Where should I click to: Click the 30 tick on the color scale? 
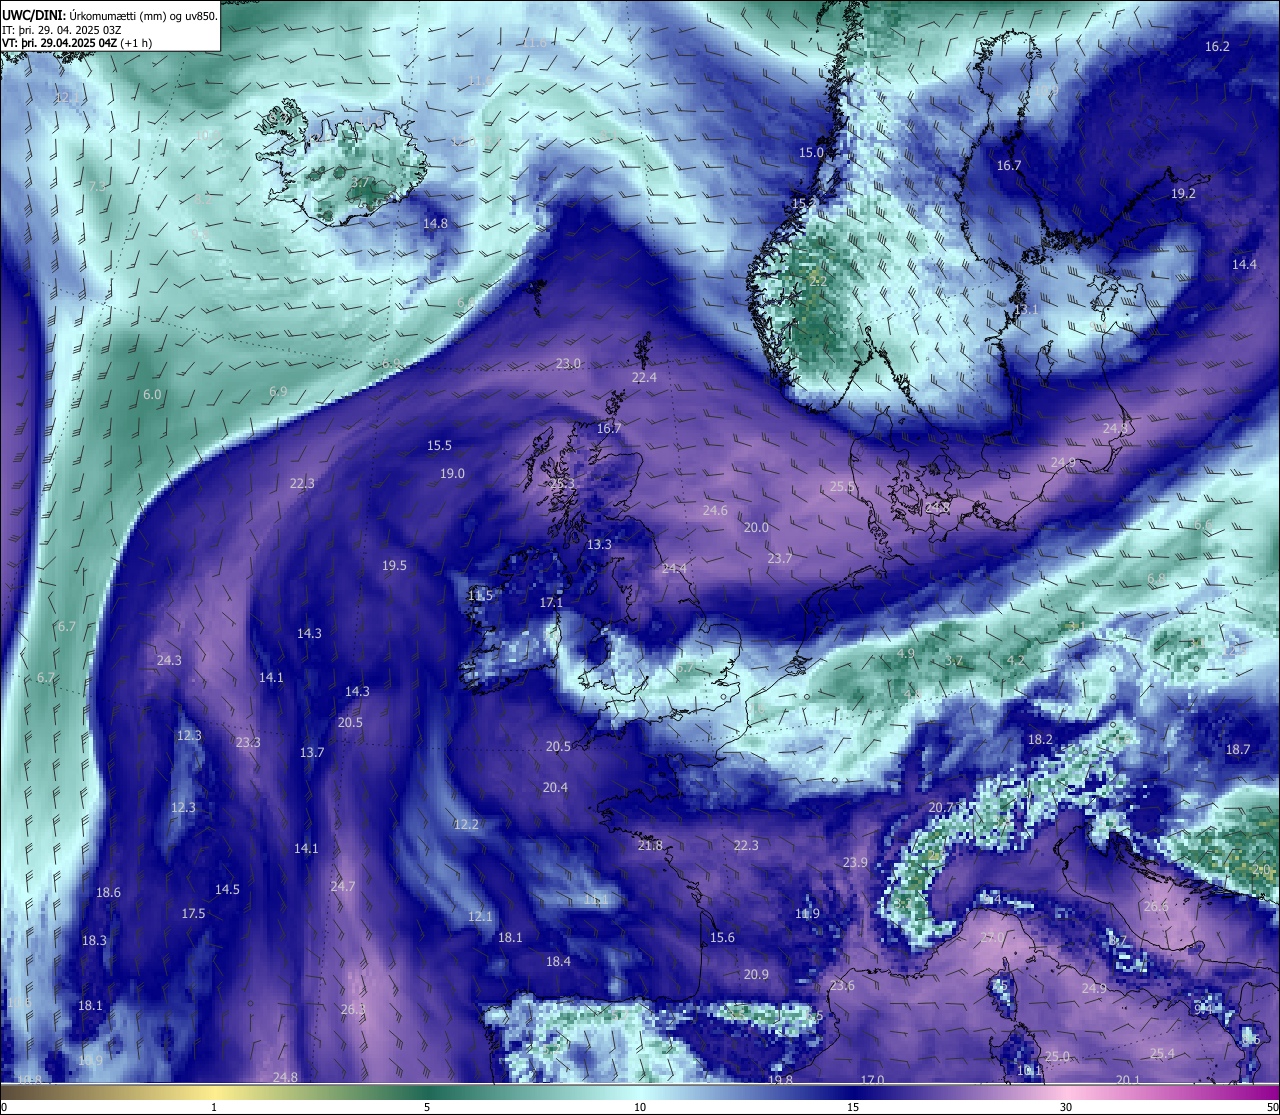(x=1066, y=1107)
